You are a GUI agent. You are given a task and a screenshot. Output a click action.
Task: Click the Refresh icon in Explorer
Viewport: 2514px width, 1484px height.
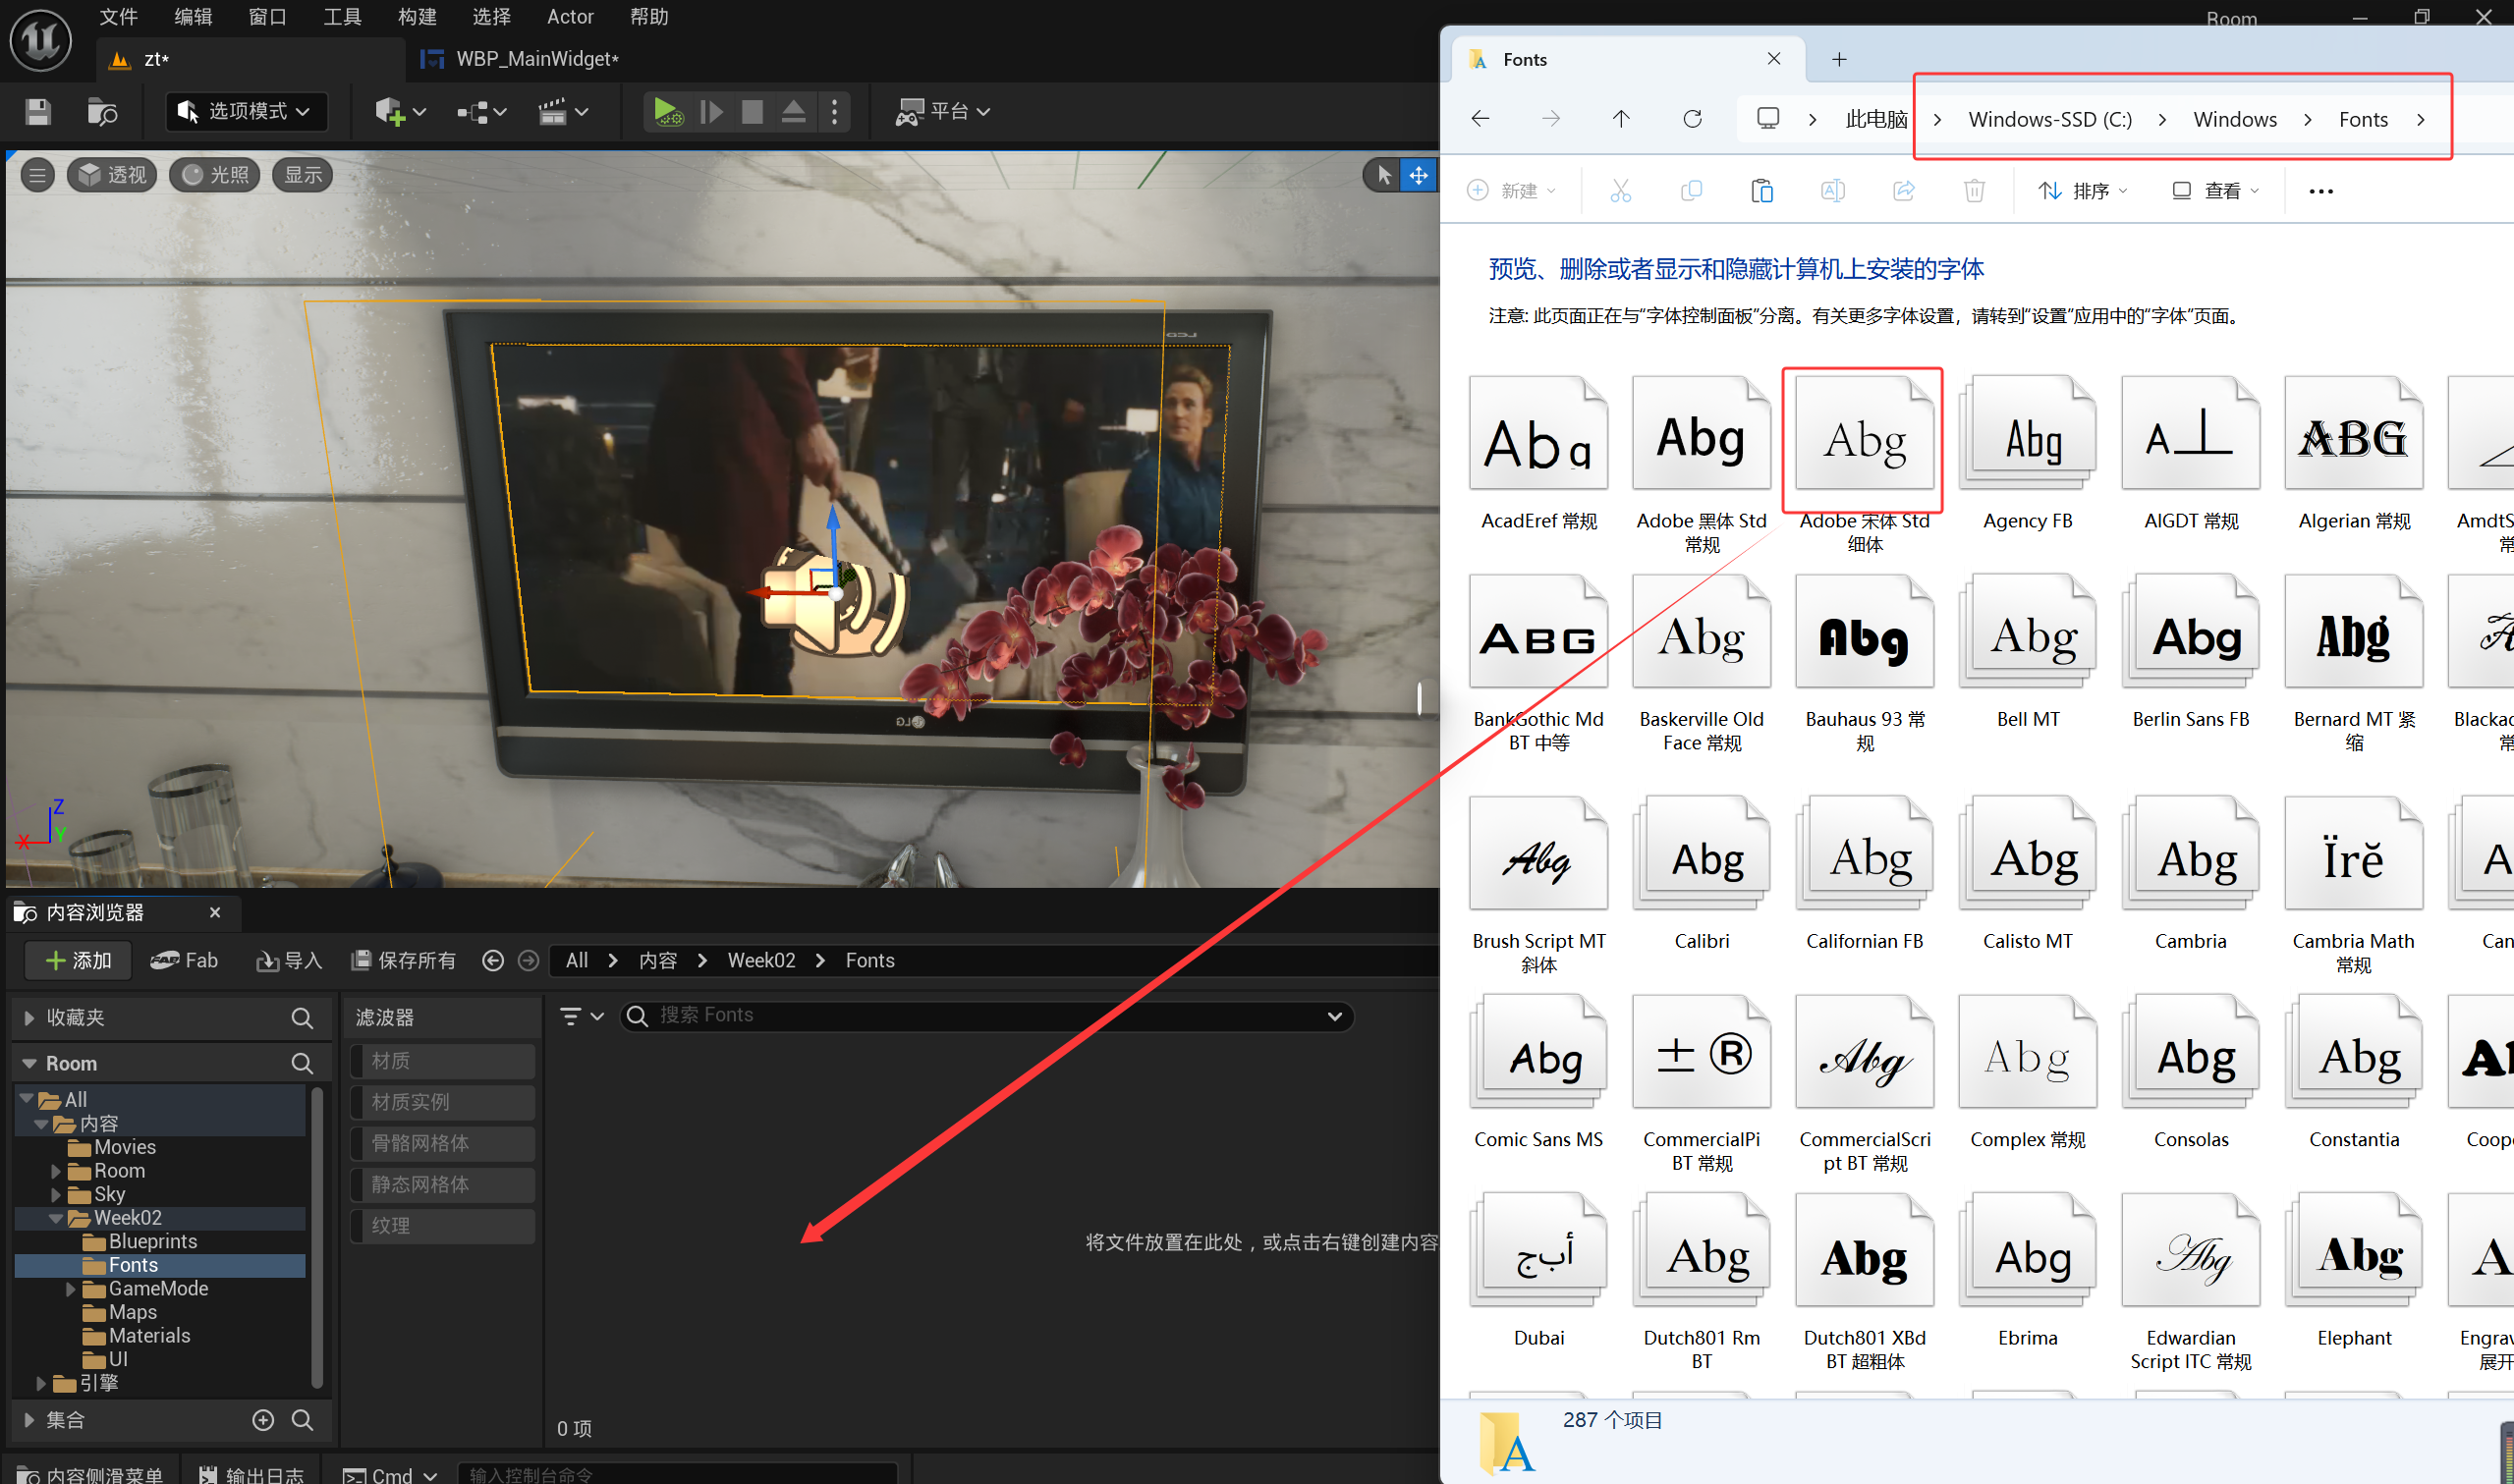click(x=1691, y=119)
